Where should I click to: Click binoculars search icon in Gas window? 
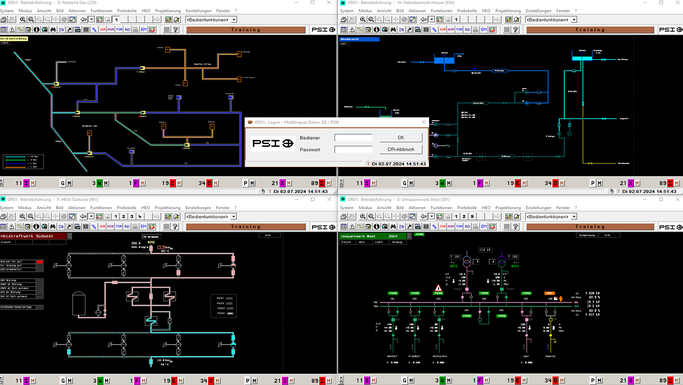click(x=53, y=30)
